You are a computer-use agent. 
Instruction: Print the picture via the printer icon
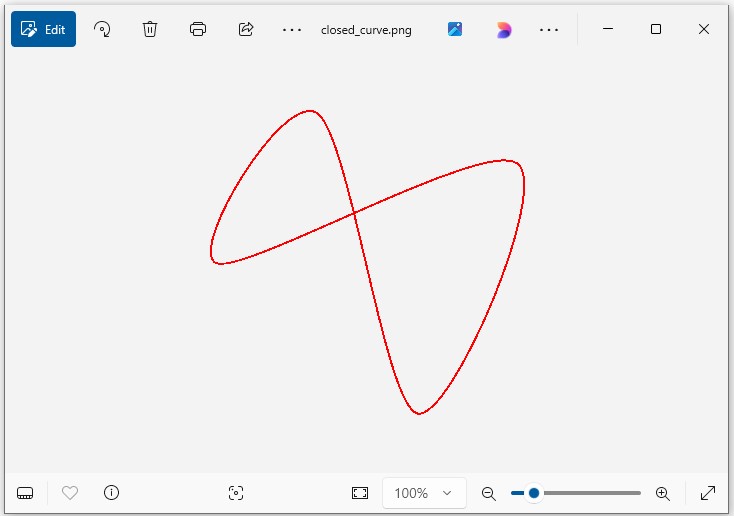[198, 29]
